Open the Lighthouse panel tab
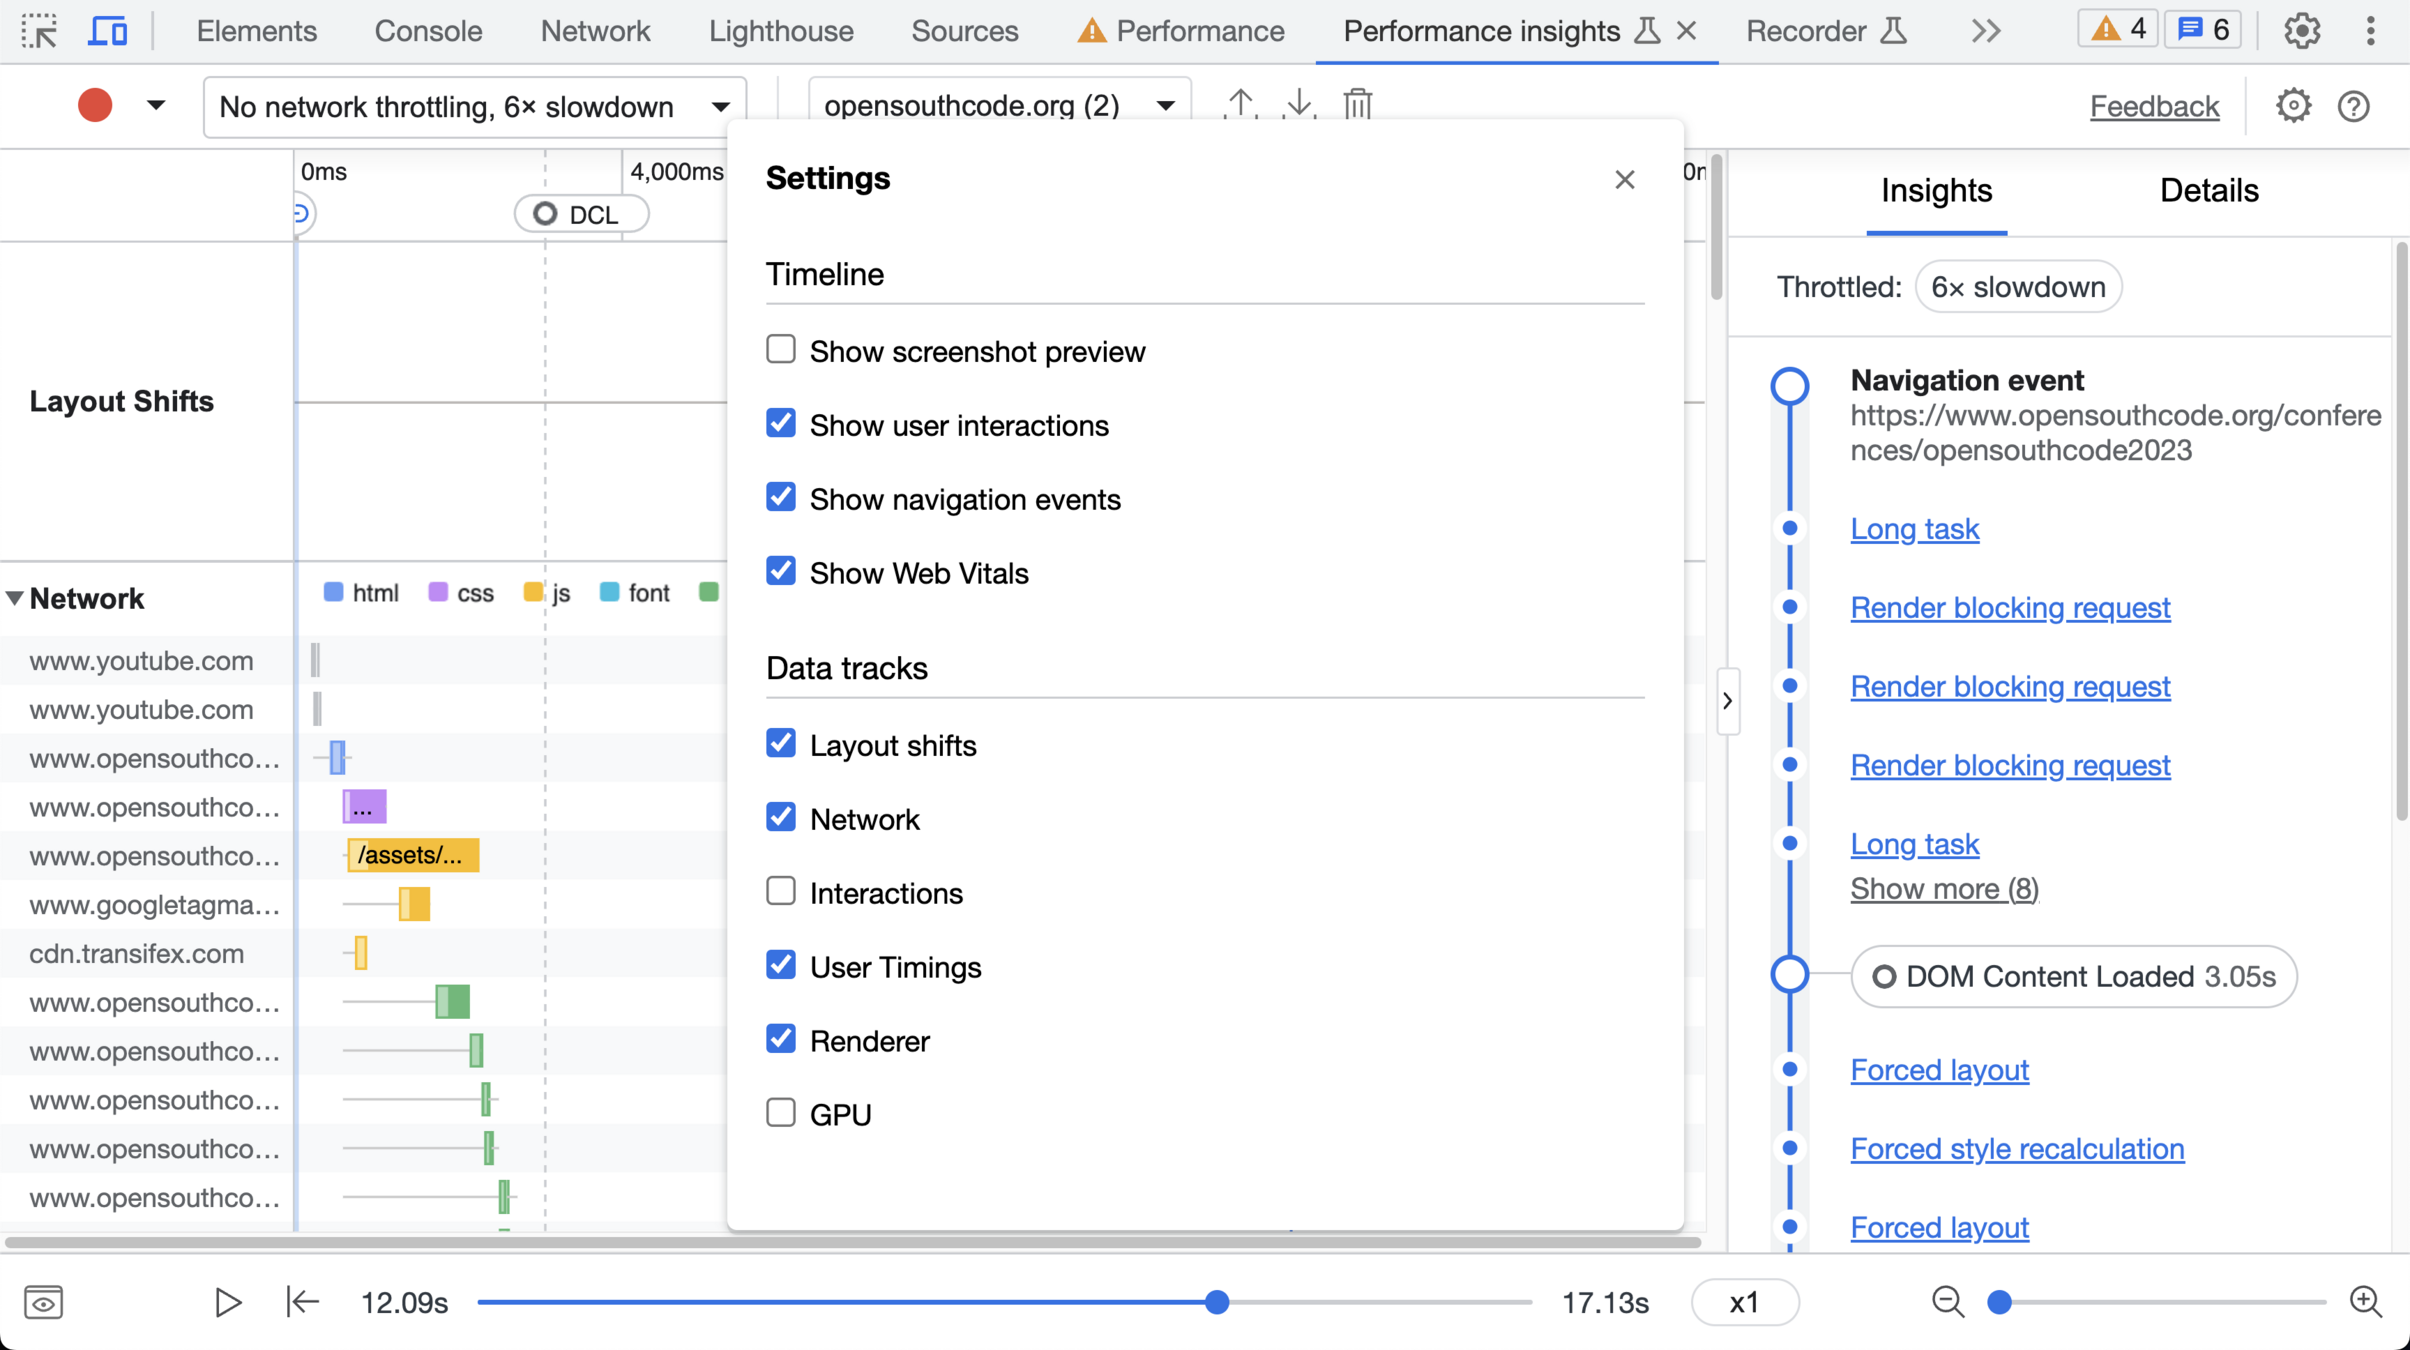This screenshot has width=2410, height=1350. coord(780,31)
